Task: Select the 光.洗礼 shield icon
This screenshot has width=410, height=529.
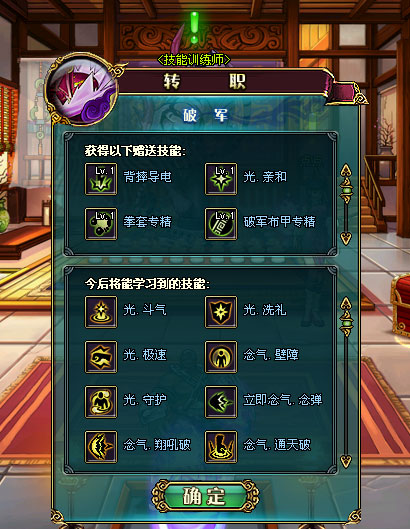Action: click(x=221, y=312)
